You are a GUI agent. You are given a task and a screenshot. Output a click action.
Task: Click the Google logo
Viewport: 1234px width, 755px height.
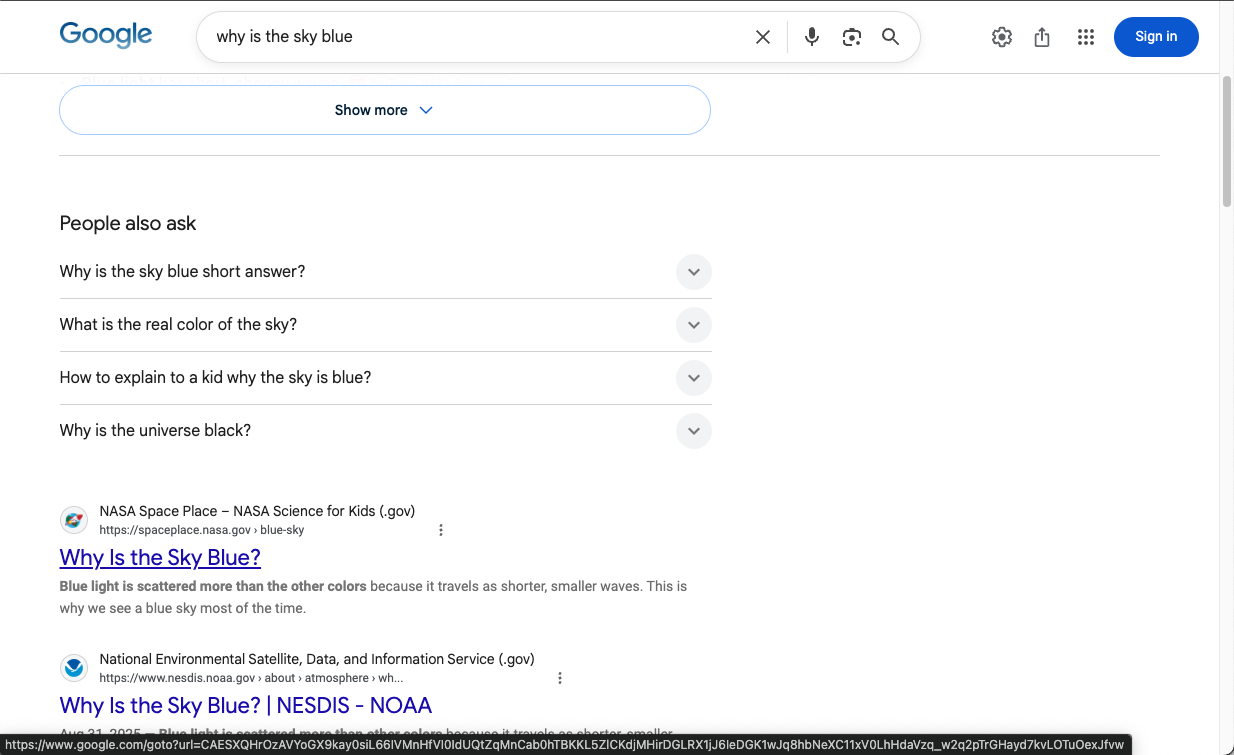click(106, 35)
